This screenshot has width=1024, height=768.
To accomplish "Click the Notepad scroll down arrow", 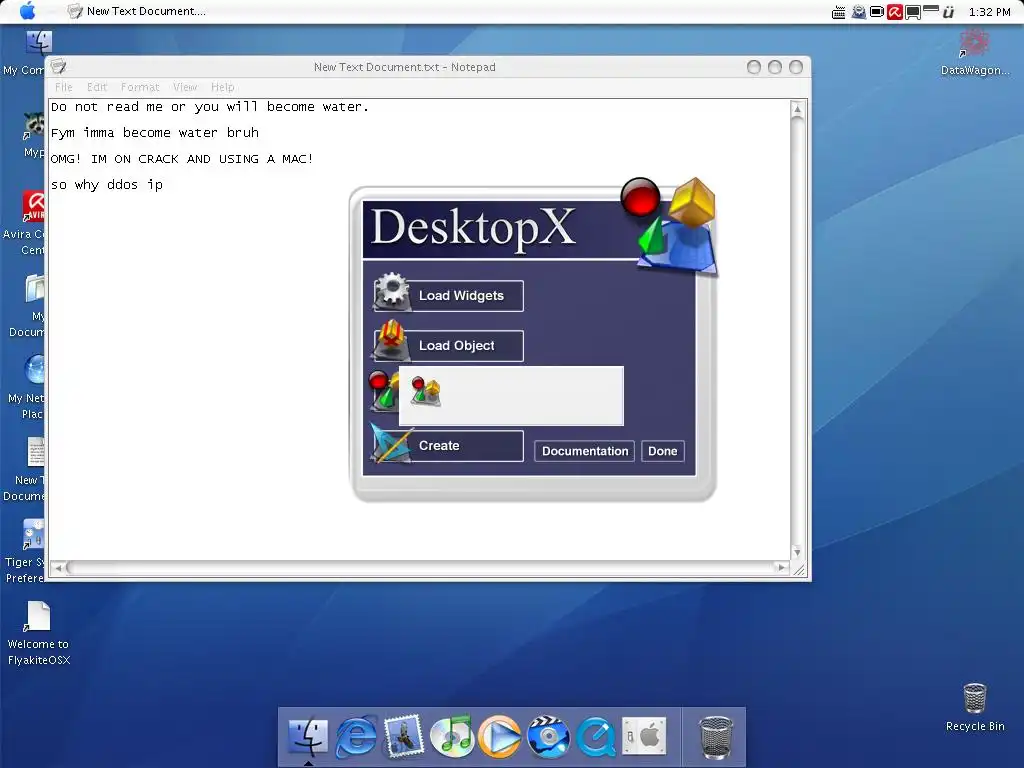I will pos(797,552).
